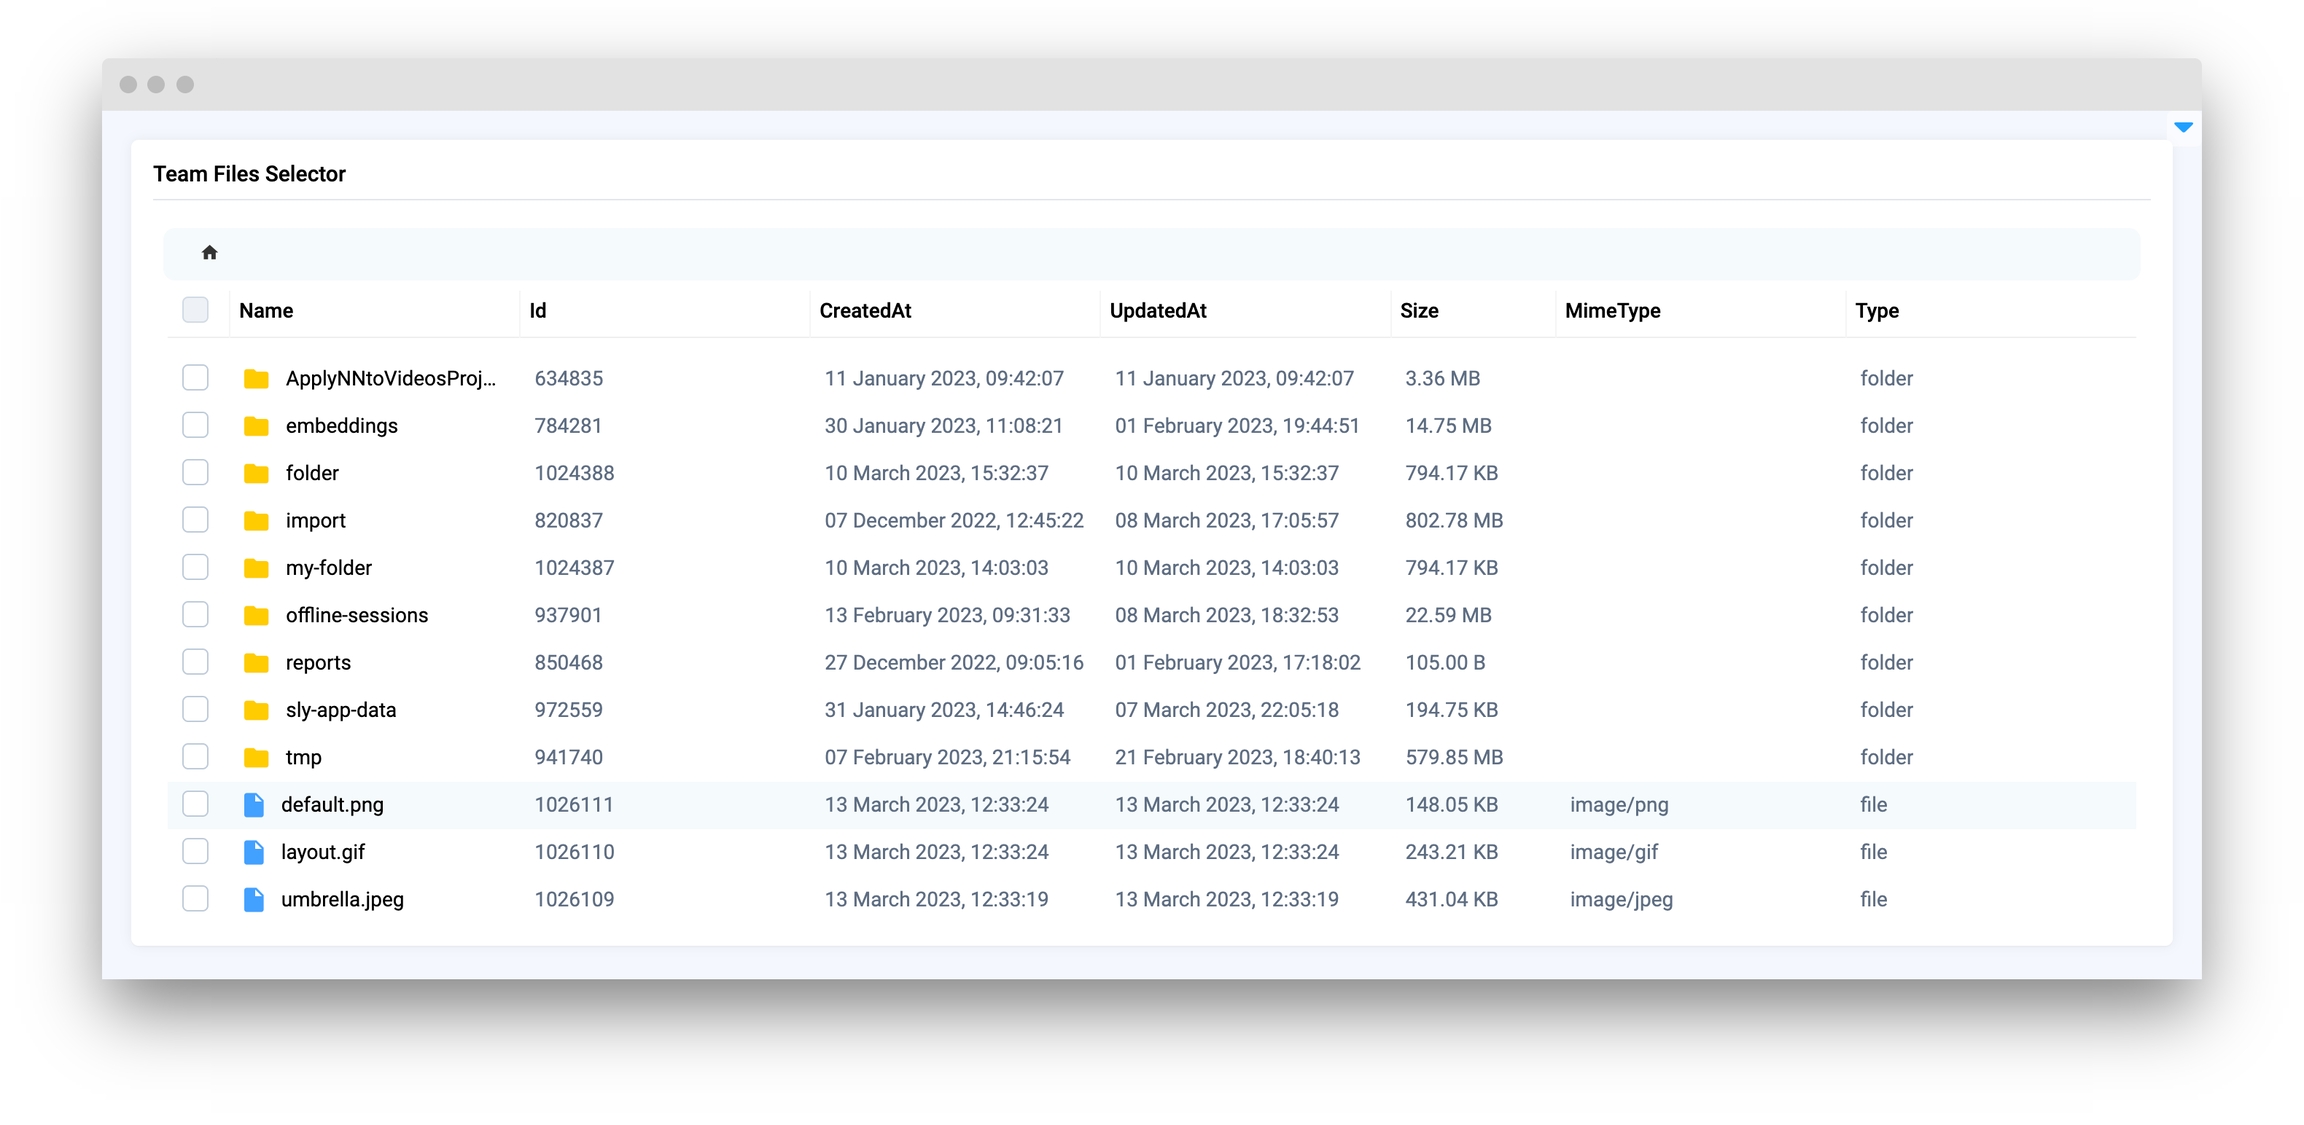The width and height of the screenshot is (2304, 1125).
Task: Open the sly-app-data folder name
Action: point(340,710)
